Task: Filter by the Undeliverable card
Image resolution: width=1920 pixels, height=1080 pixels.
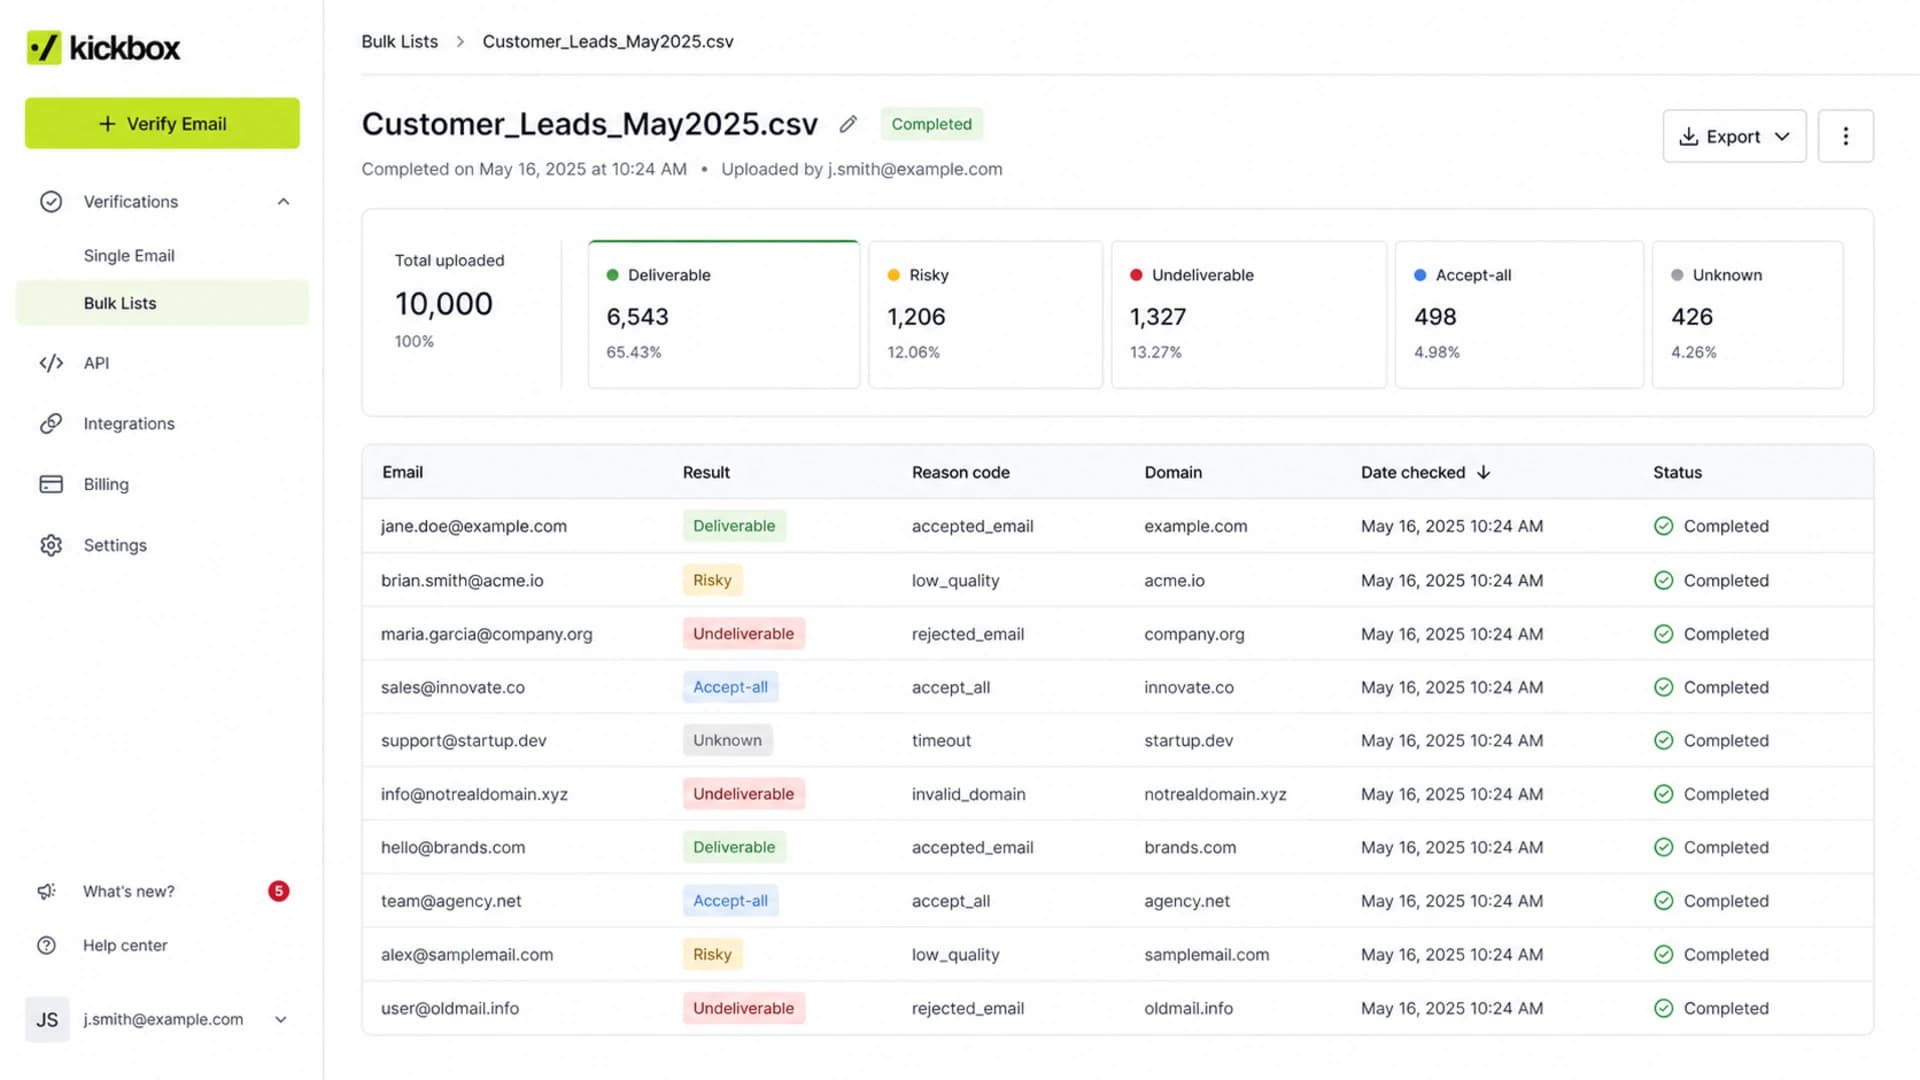Action: (1248, 314)
